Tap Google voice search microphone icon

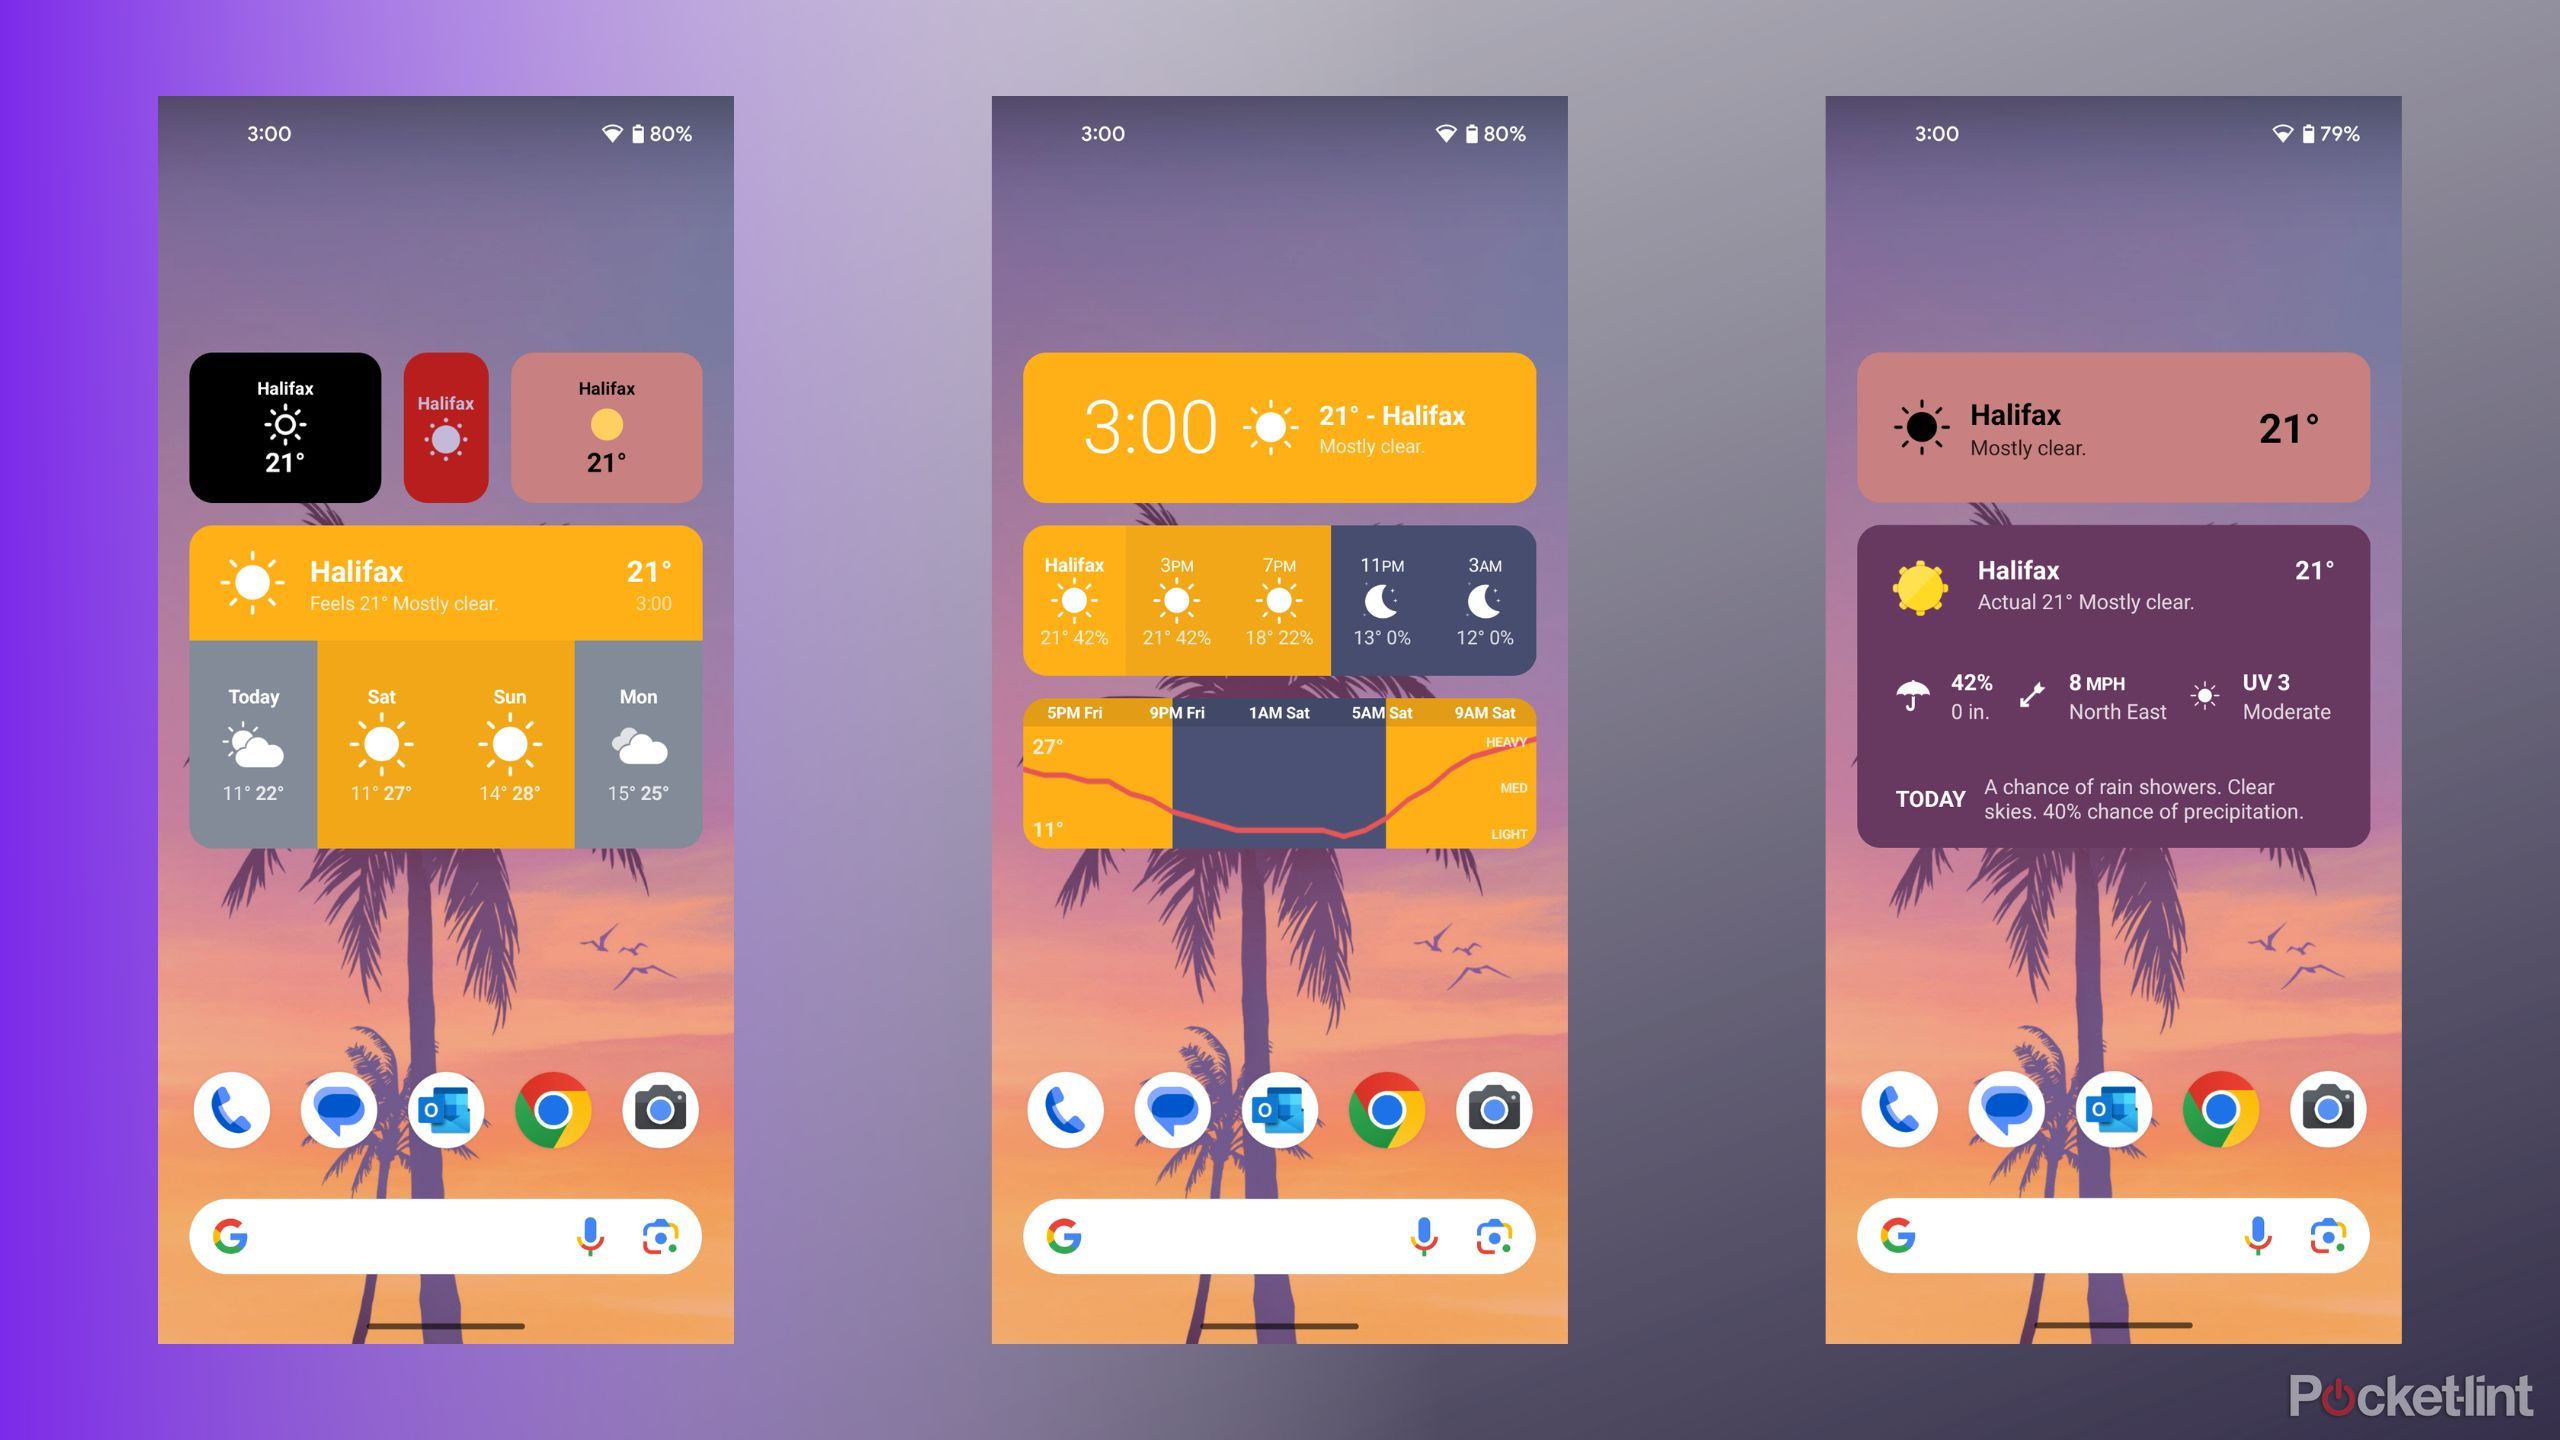pos(593,1234)
